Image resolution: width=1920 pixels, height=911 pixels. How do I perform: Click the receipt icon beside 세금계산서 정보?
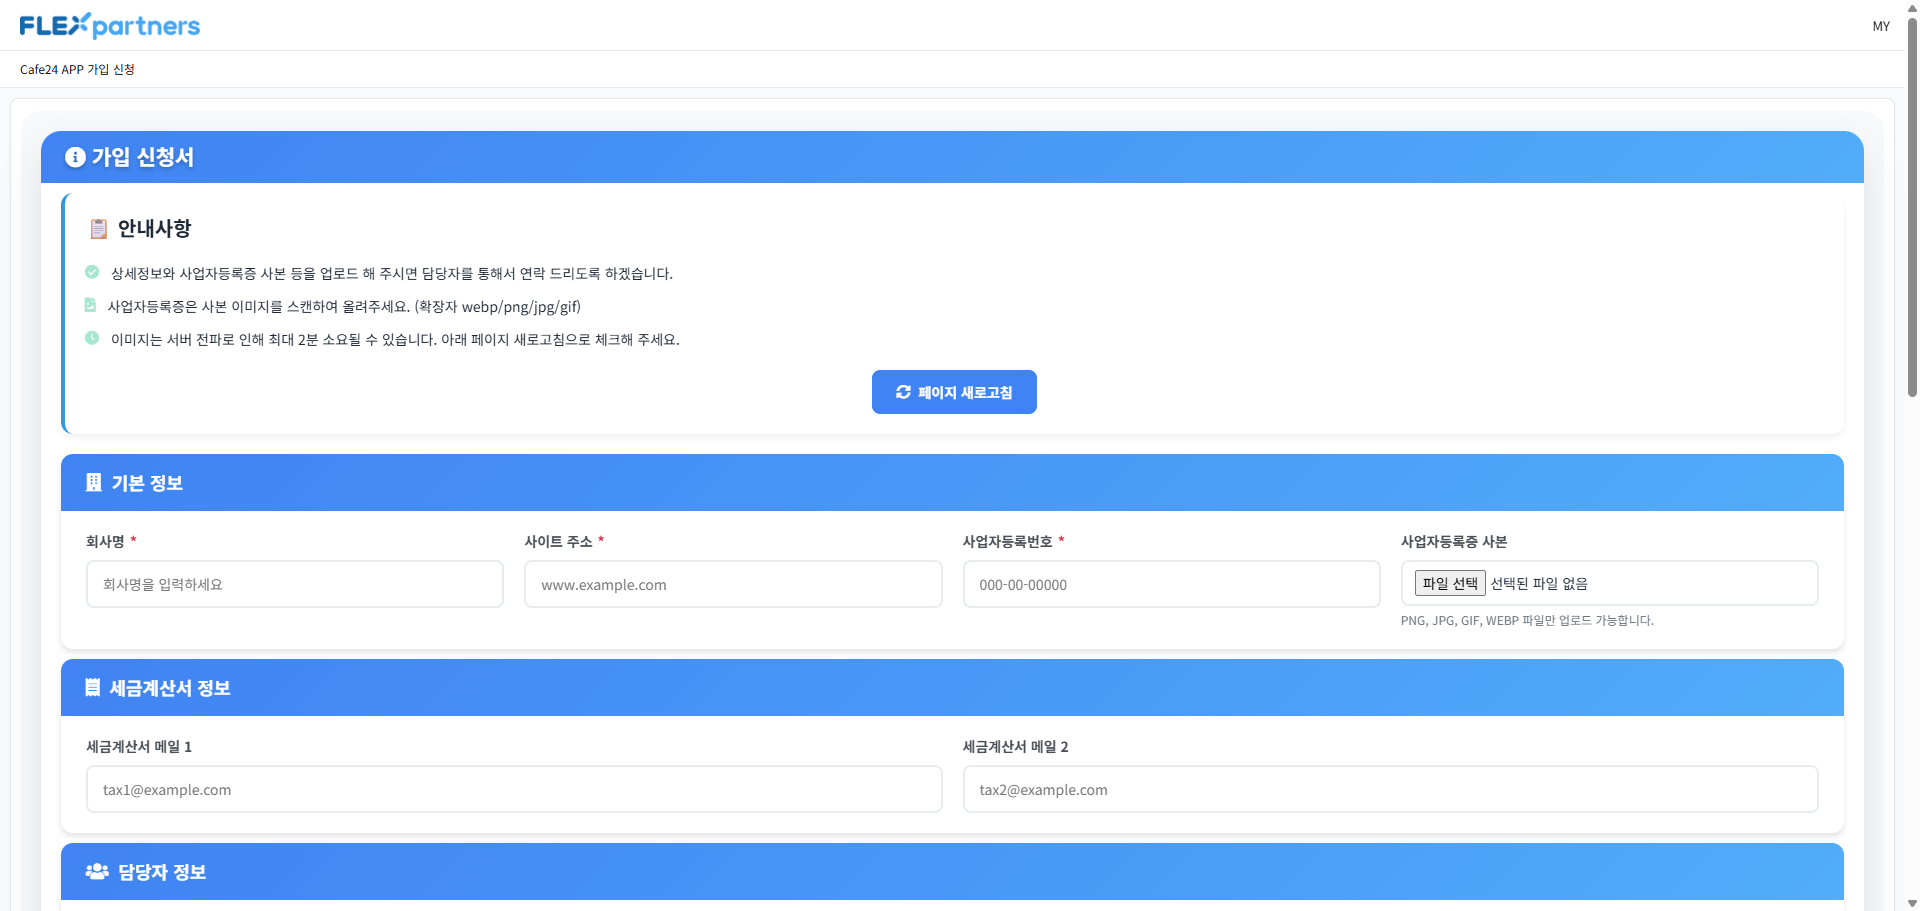coord(93,688)
